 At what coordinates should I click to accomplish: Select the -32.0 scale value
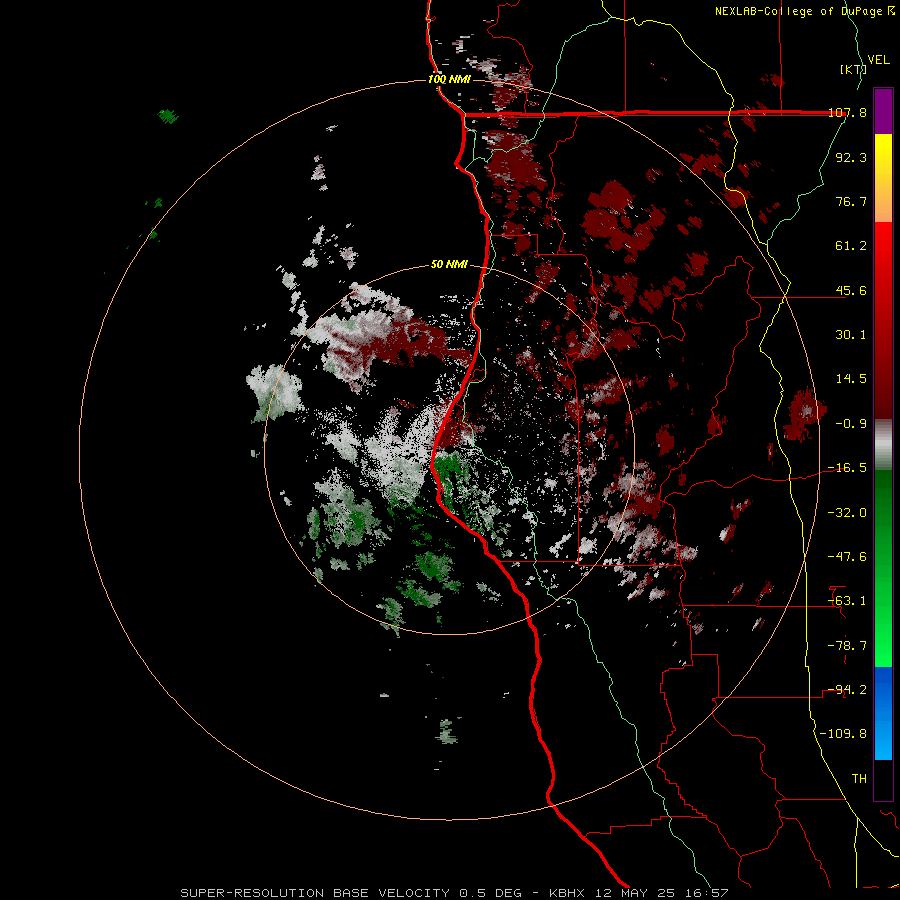847,513
